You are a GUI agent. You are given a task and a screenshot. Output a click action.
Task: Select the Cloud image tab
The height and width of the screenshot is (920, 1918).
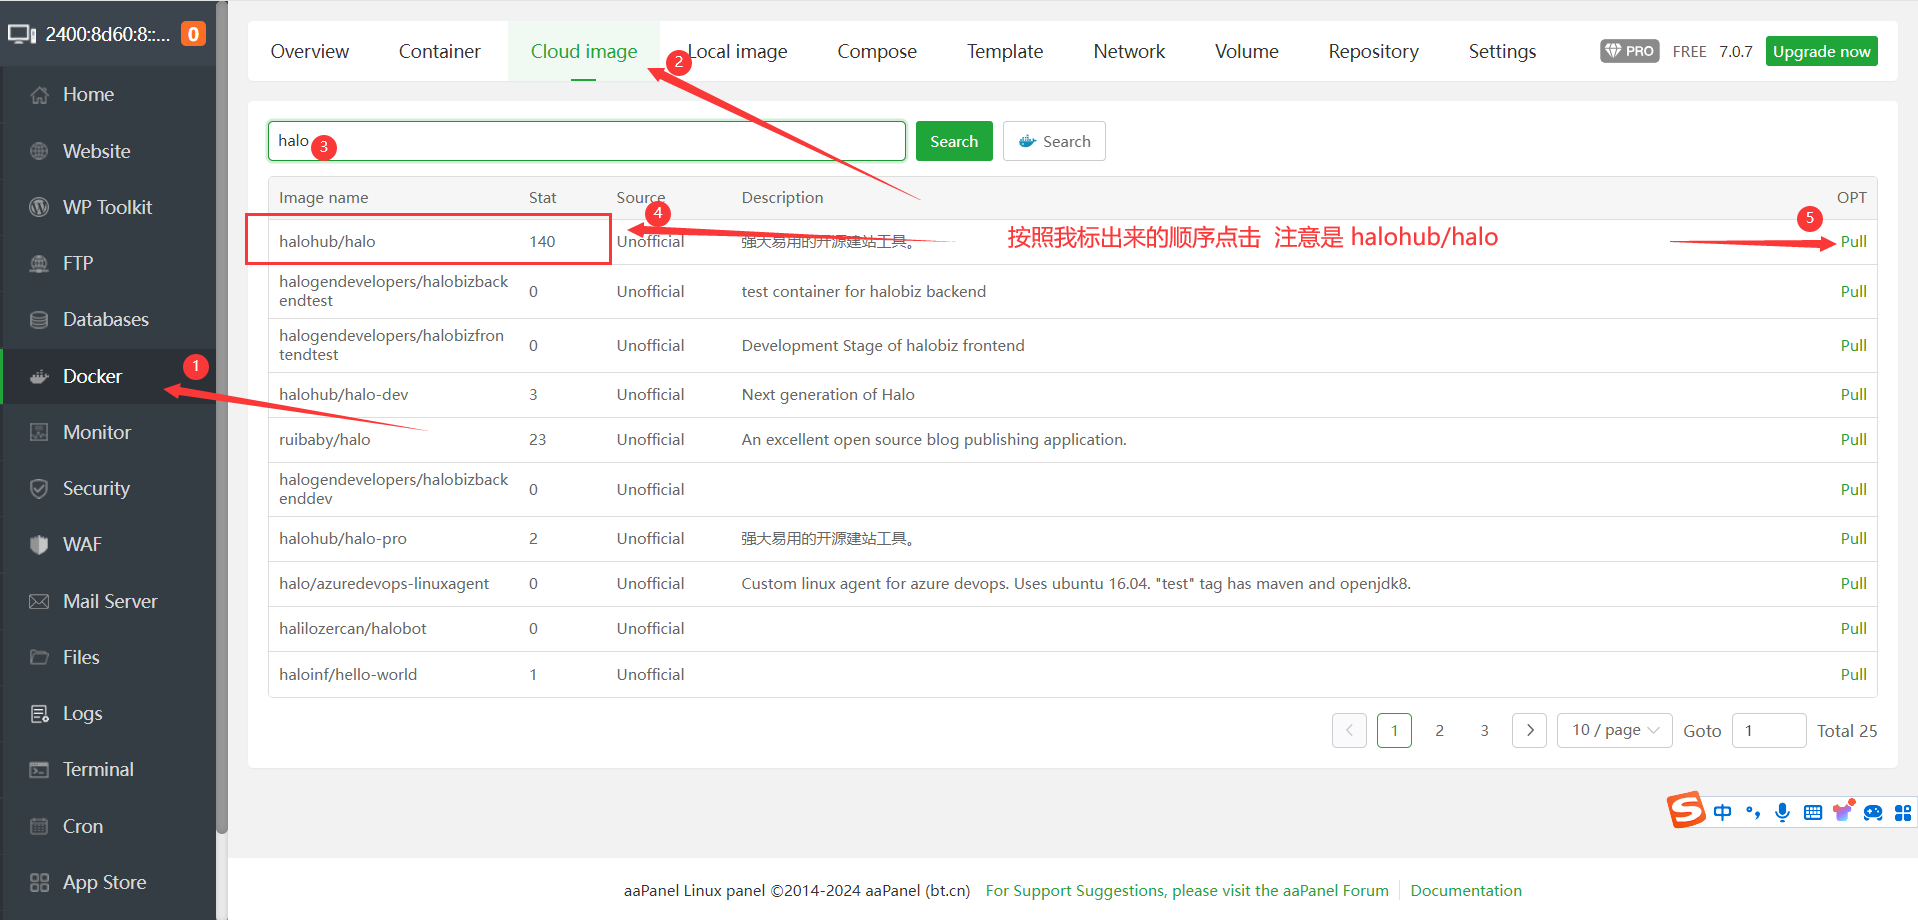pos(584,51)
